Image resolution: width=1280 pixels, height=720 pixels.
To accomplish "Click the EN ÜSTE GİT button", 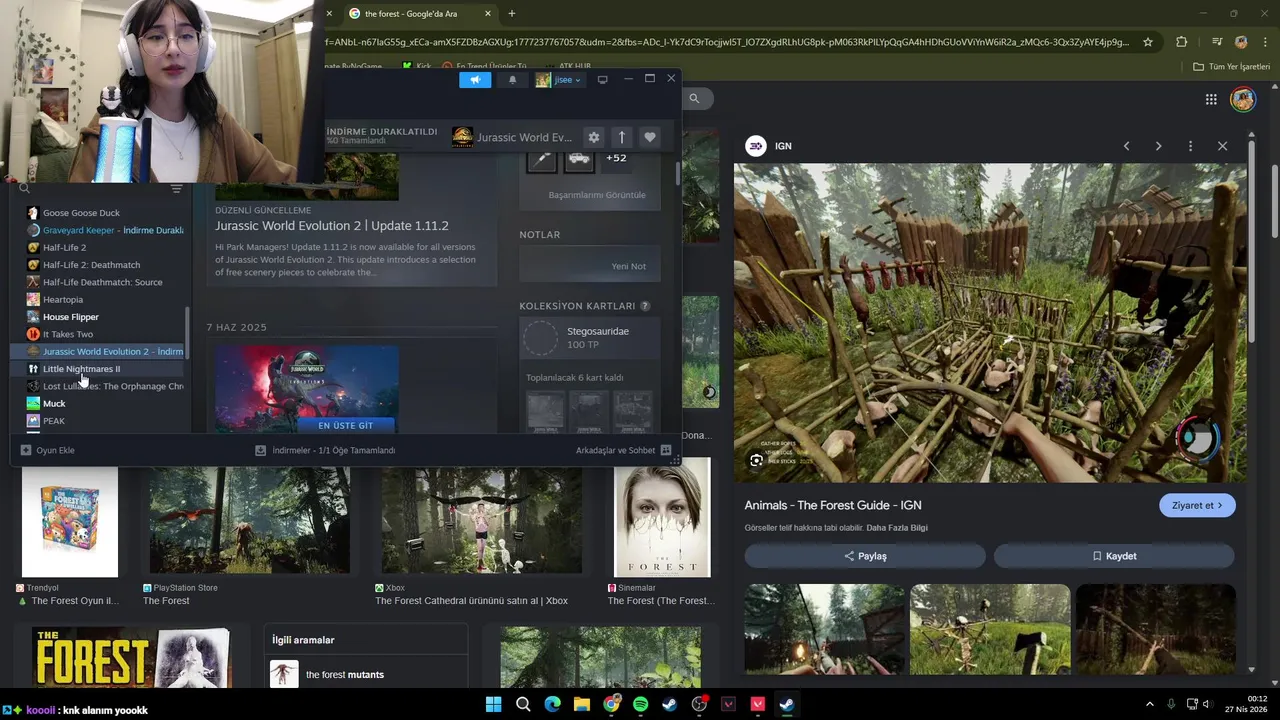I will pos(345,425).
